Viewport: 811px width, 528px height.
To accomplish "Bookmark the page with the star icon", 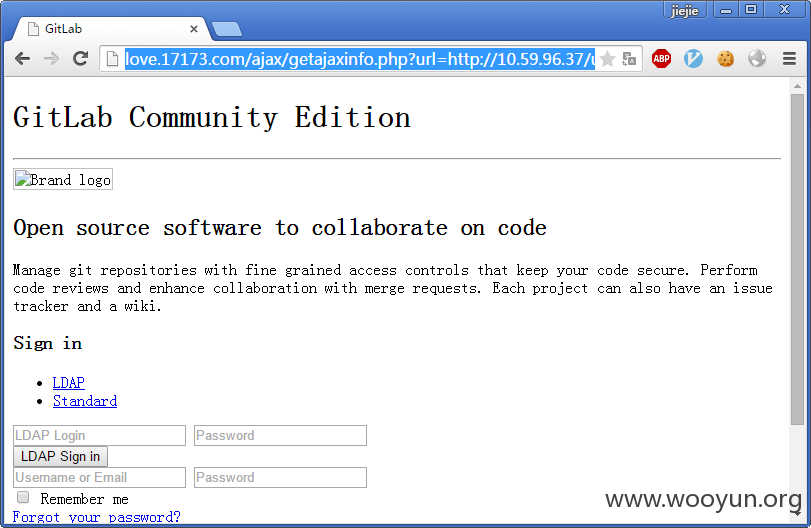I will (608, 59).
